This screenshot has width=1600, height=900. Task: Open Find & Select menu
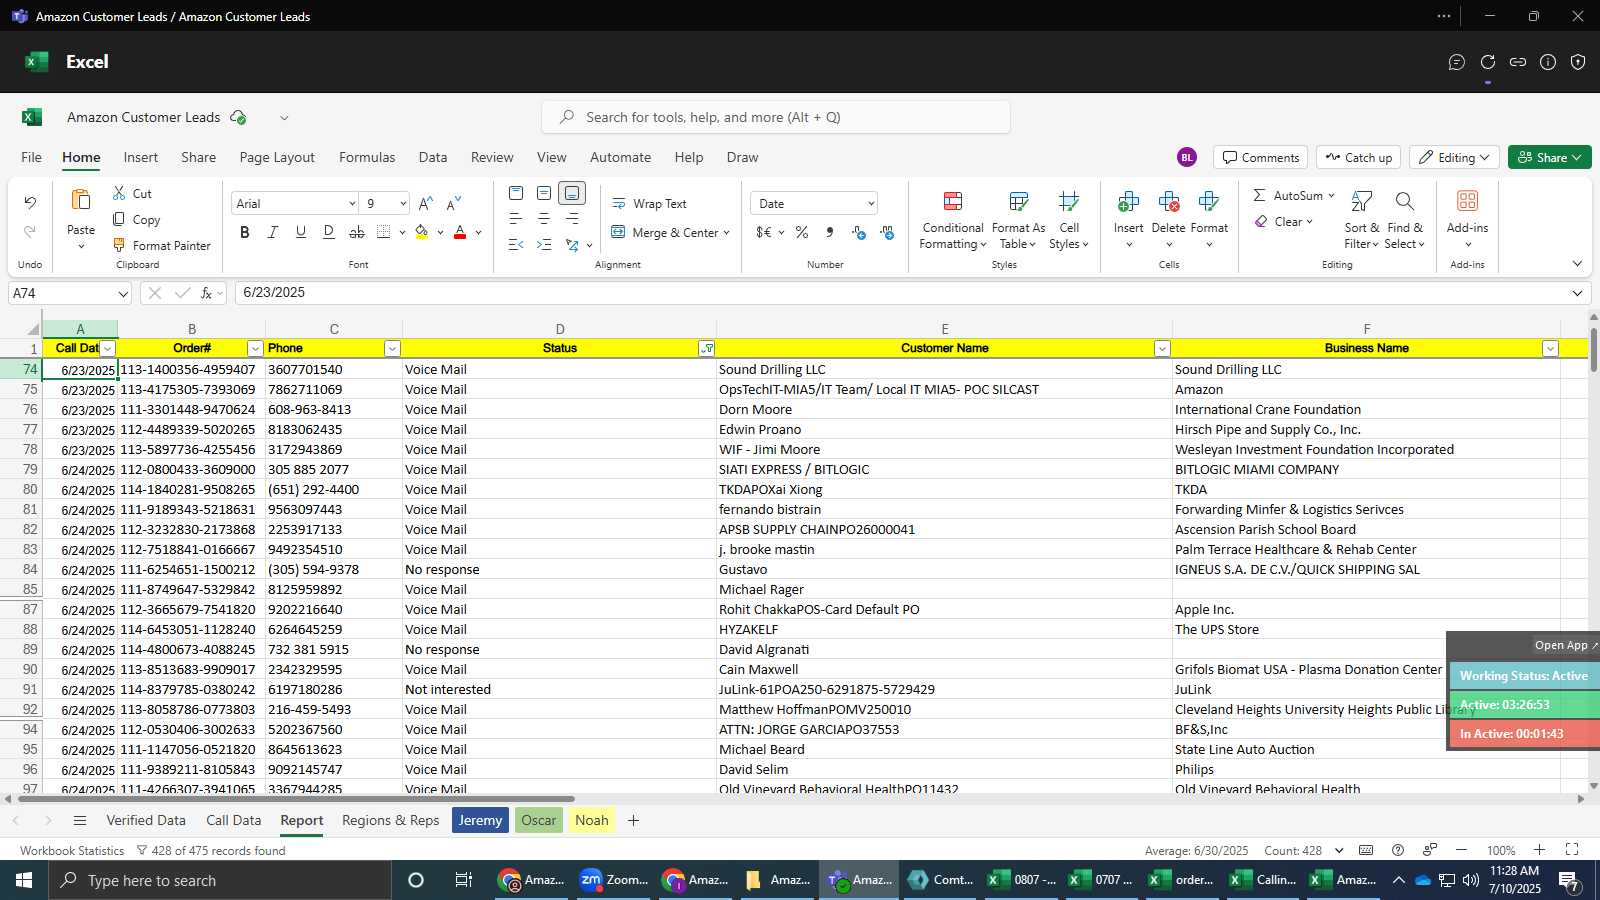[x=1405, y=220]
